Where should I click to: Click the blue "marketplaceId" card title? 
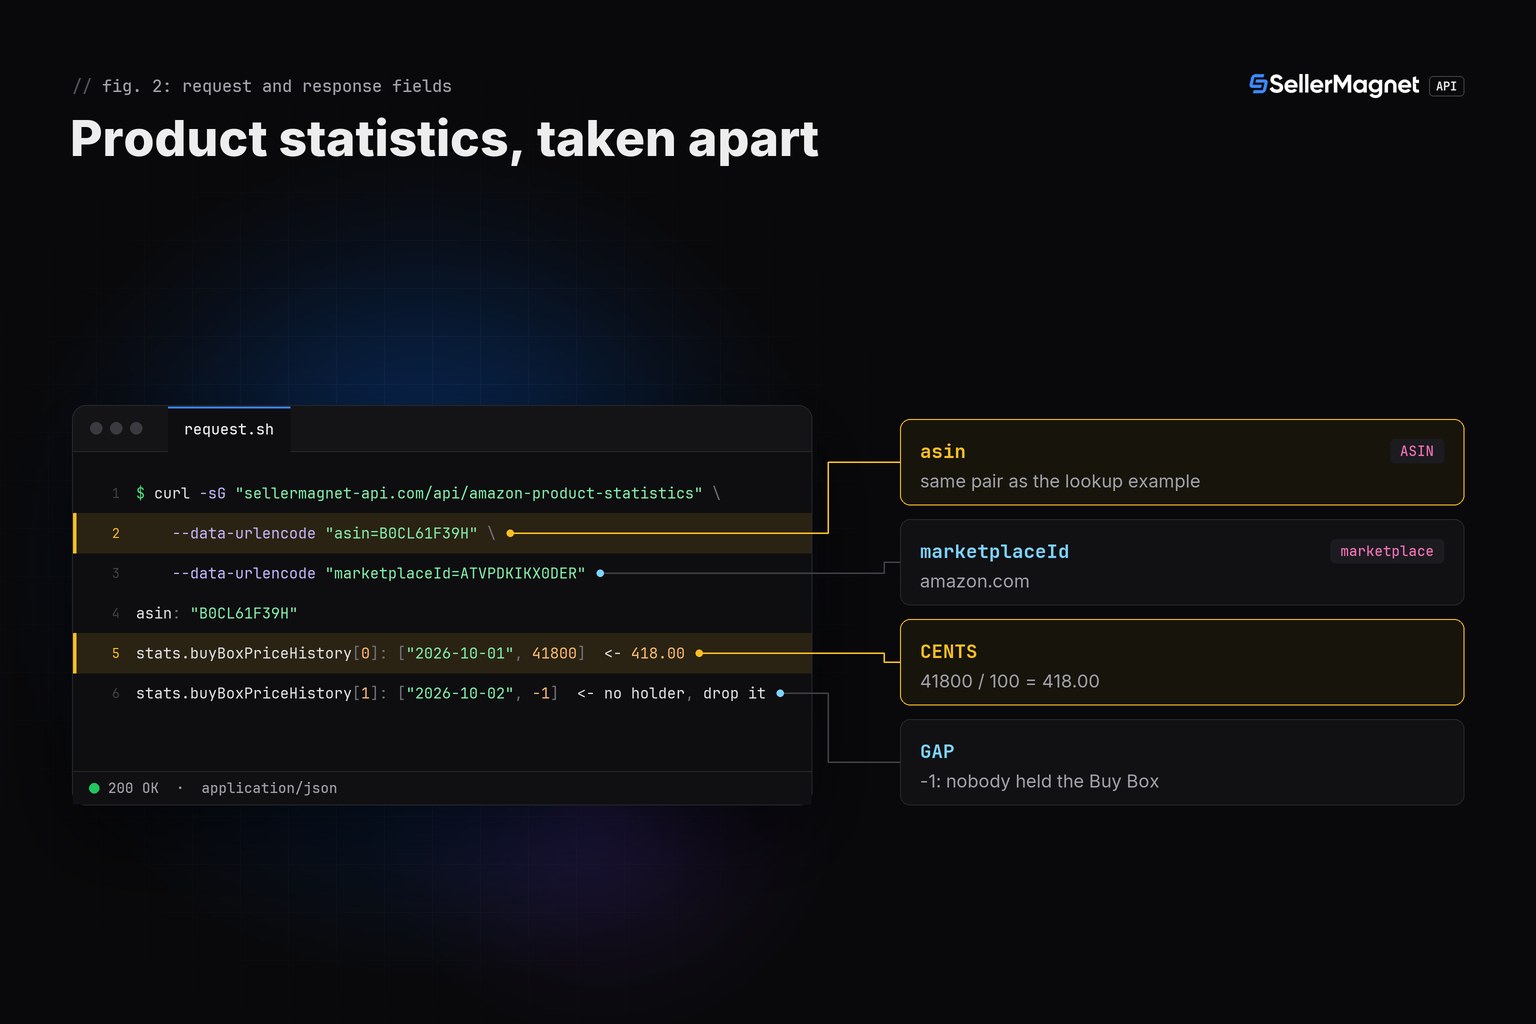coord(994,552)
